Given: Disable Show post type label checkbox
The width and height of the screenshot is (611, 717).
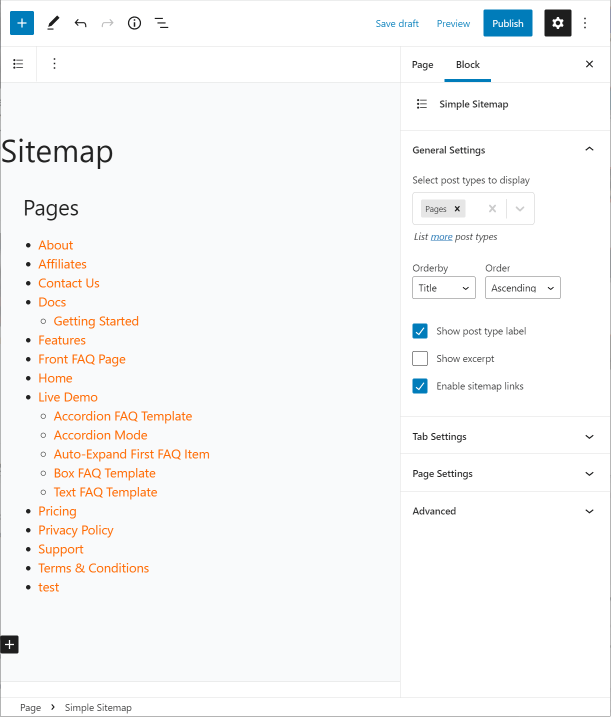Looking at the screenshot, I should pos(420,331).
